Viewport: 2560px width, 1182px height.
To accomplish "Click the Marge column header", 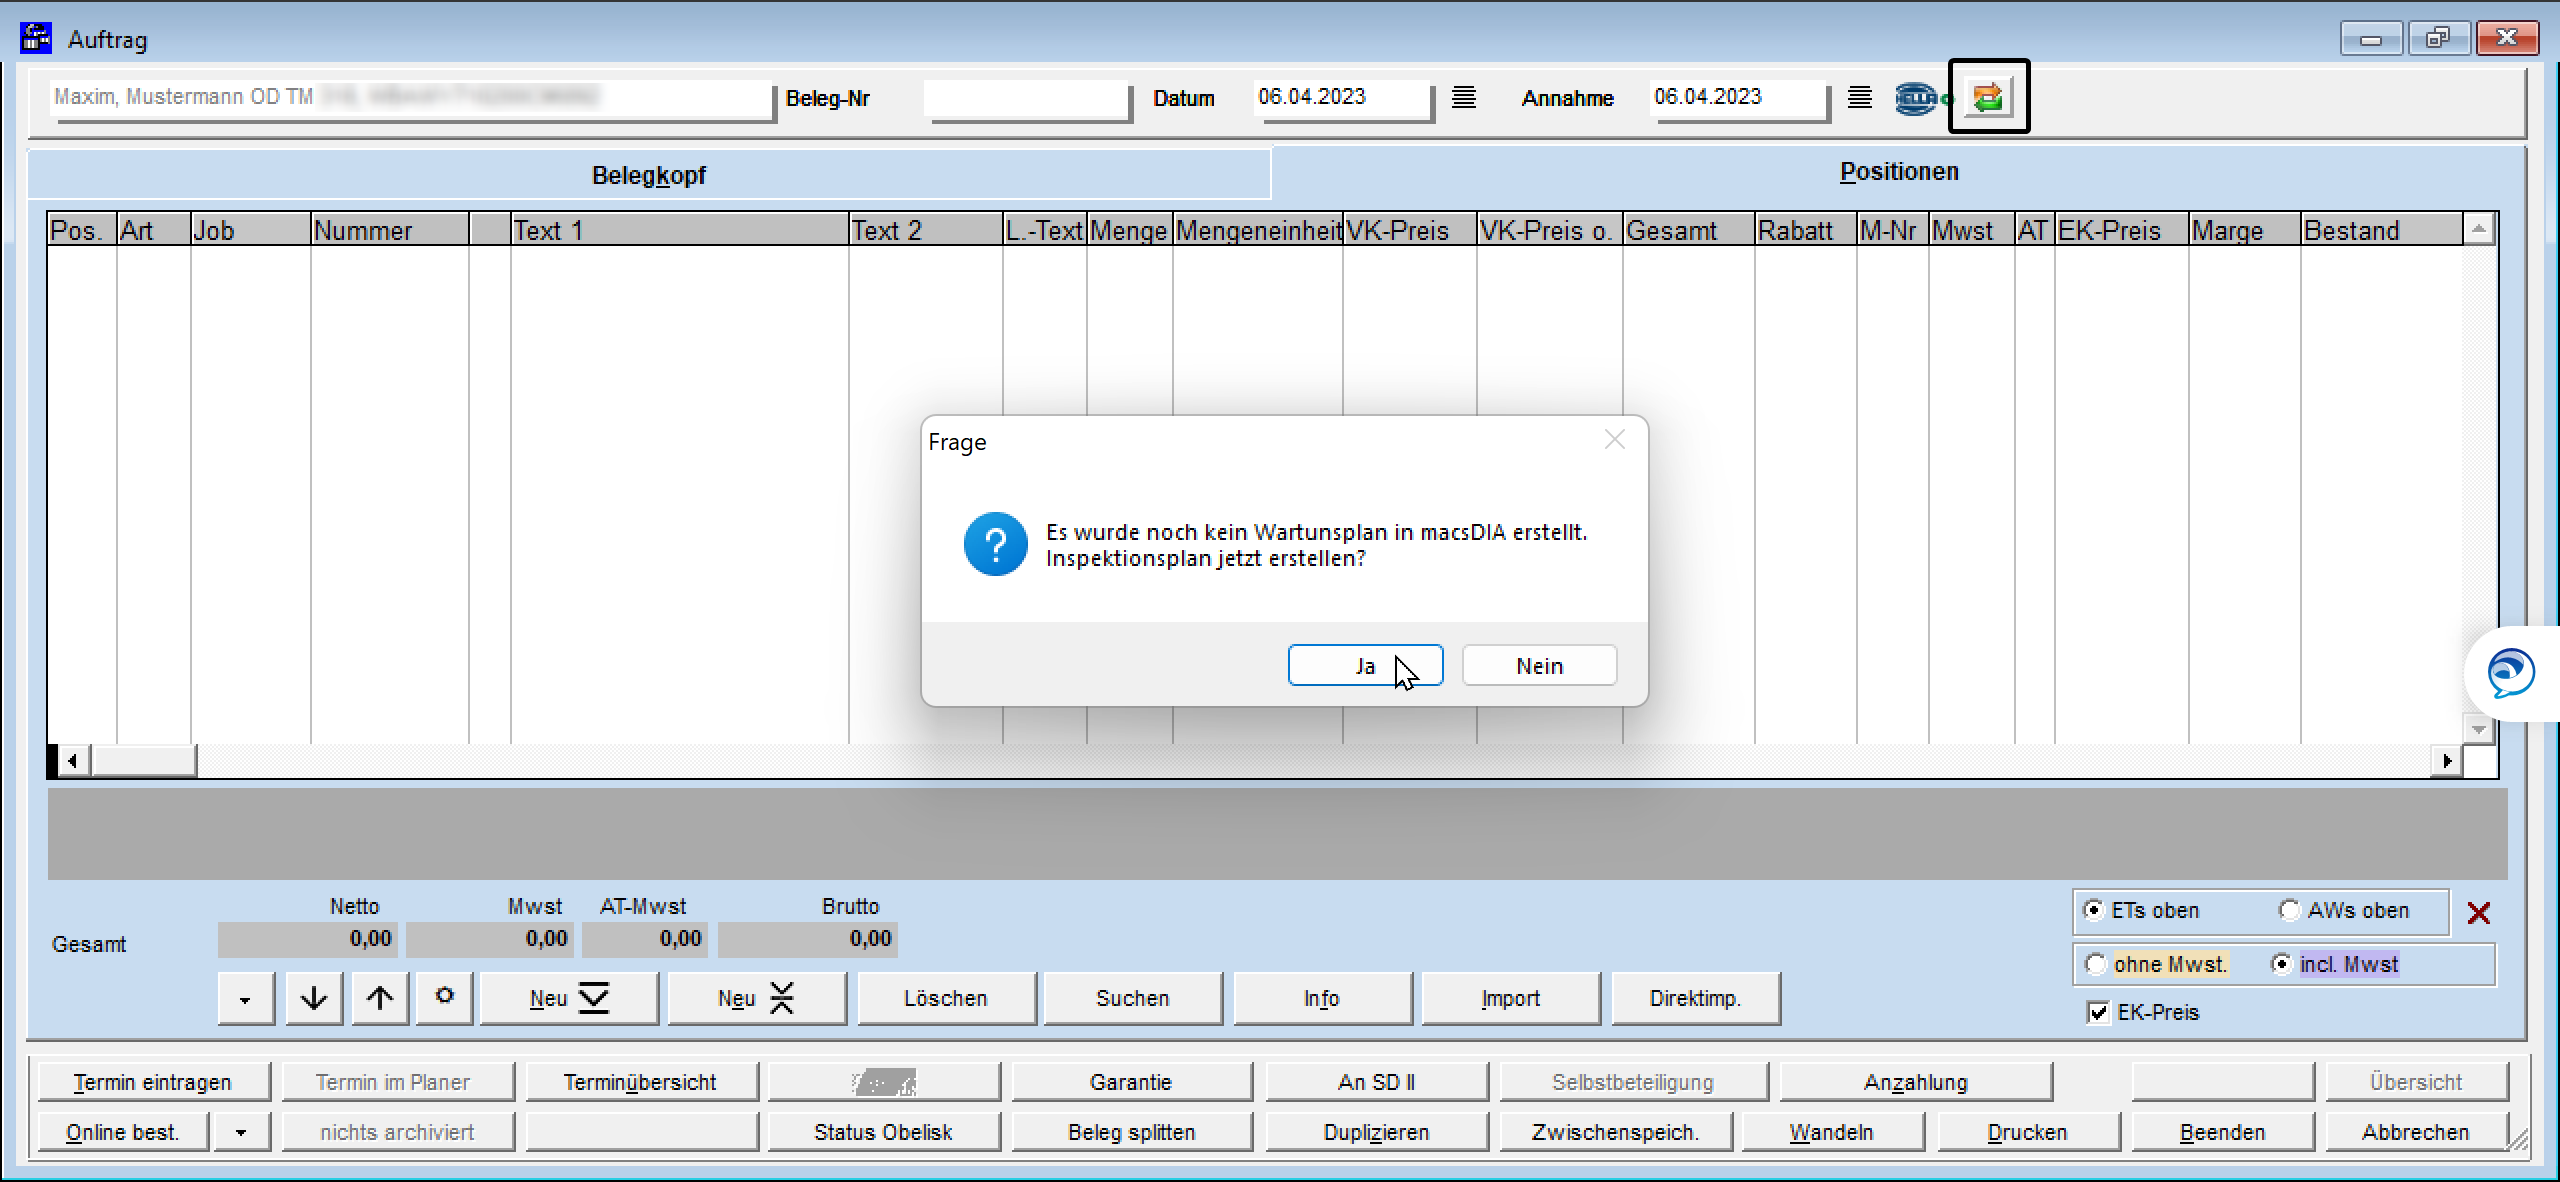I will [2244, 230].
